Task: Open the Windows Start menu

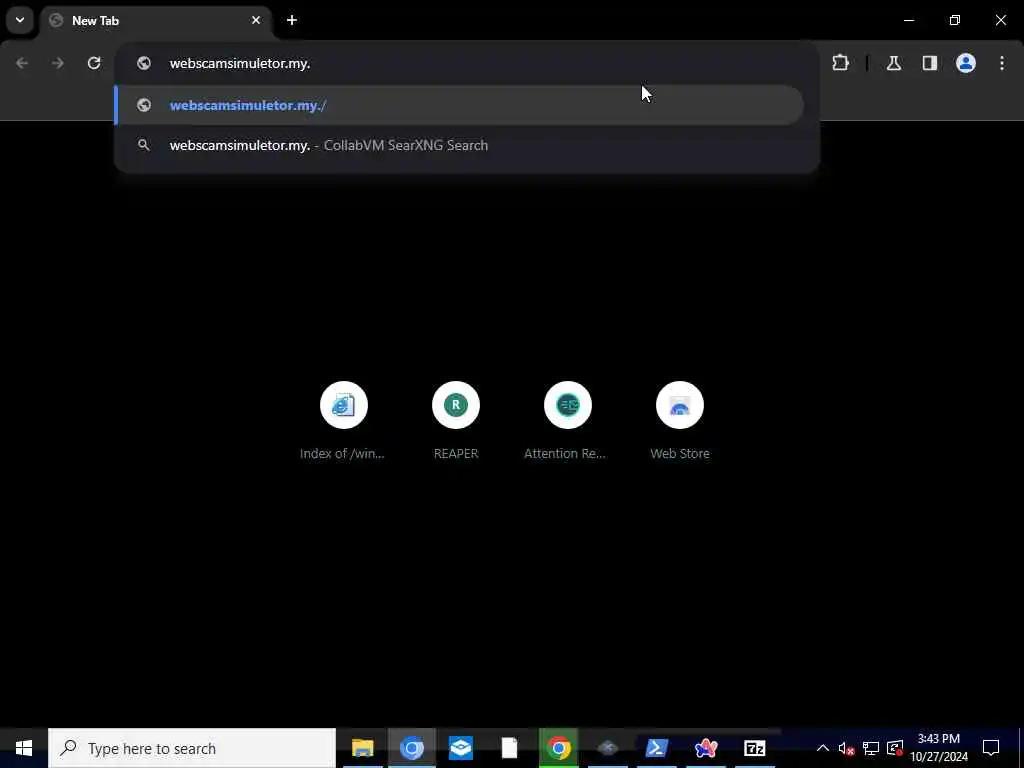Action: 24,748
